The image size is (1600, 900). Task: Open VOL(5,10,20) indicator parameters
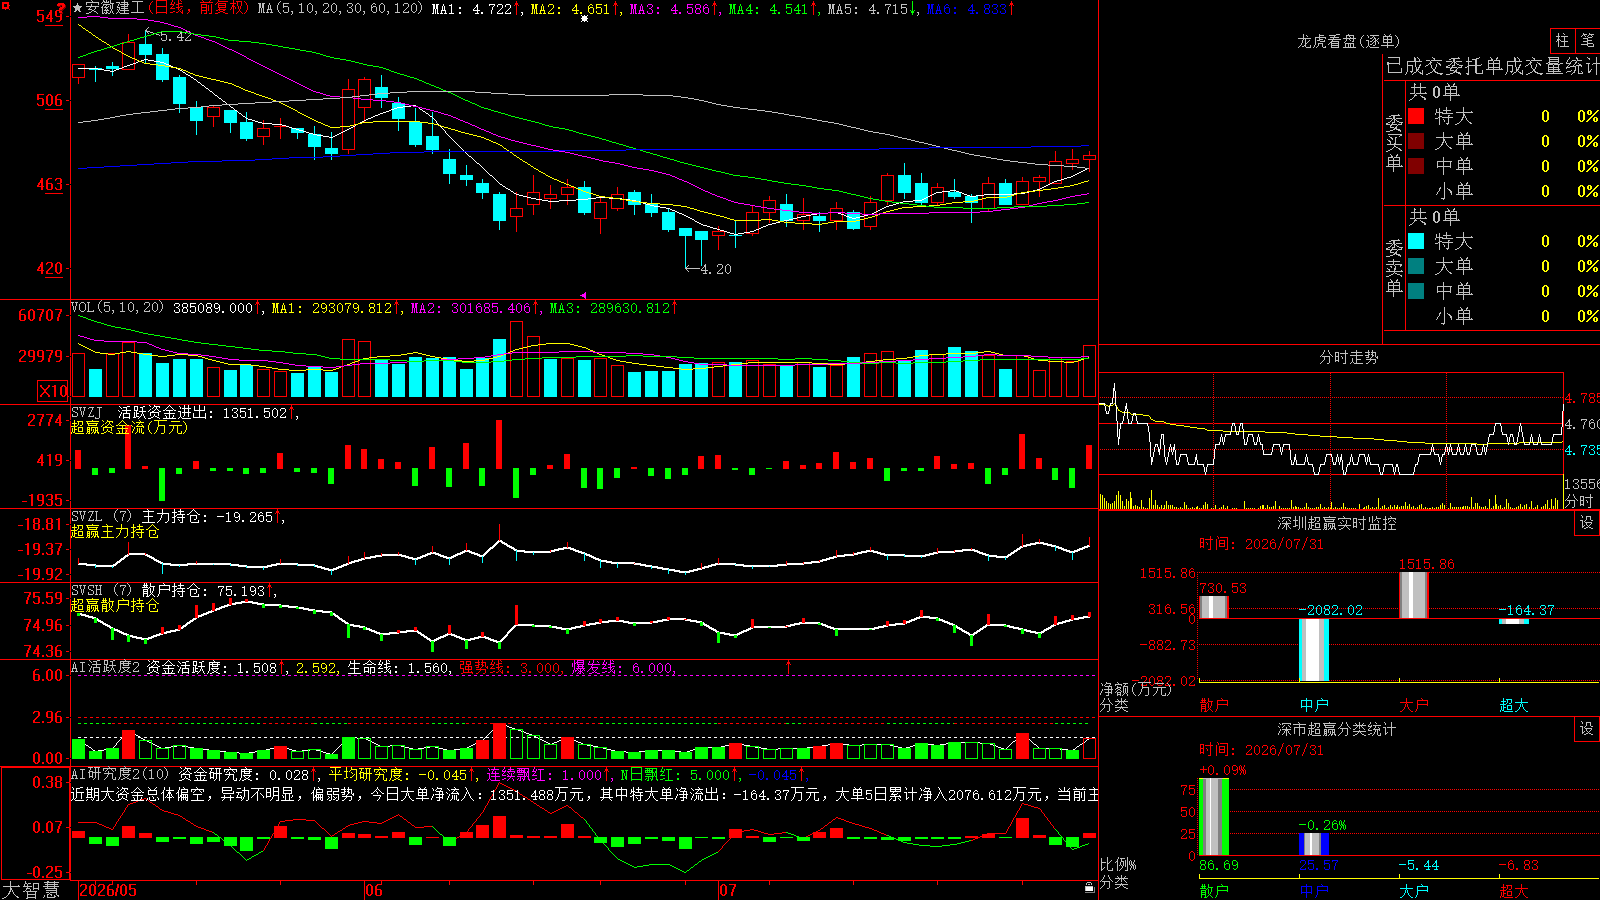tap(117, 307)
